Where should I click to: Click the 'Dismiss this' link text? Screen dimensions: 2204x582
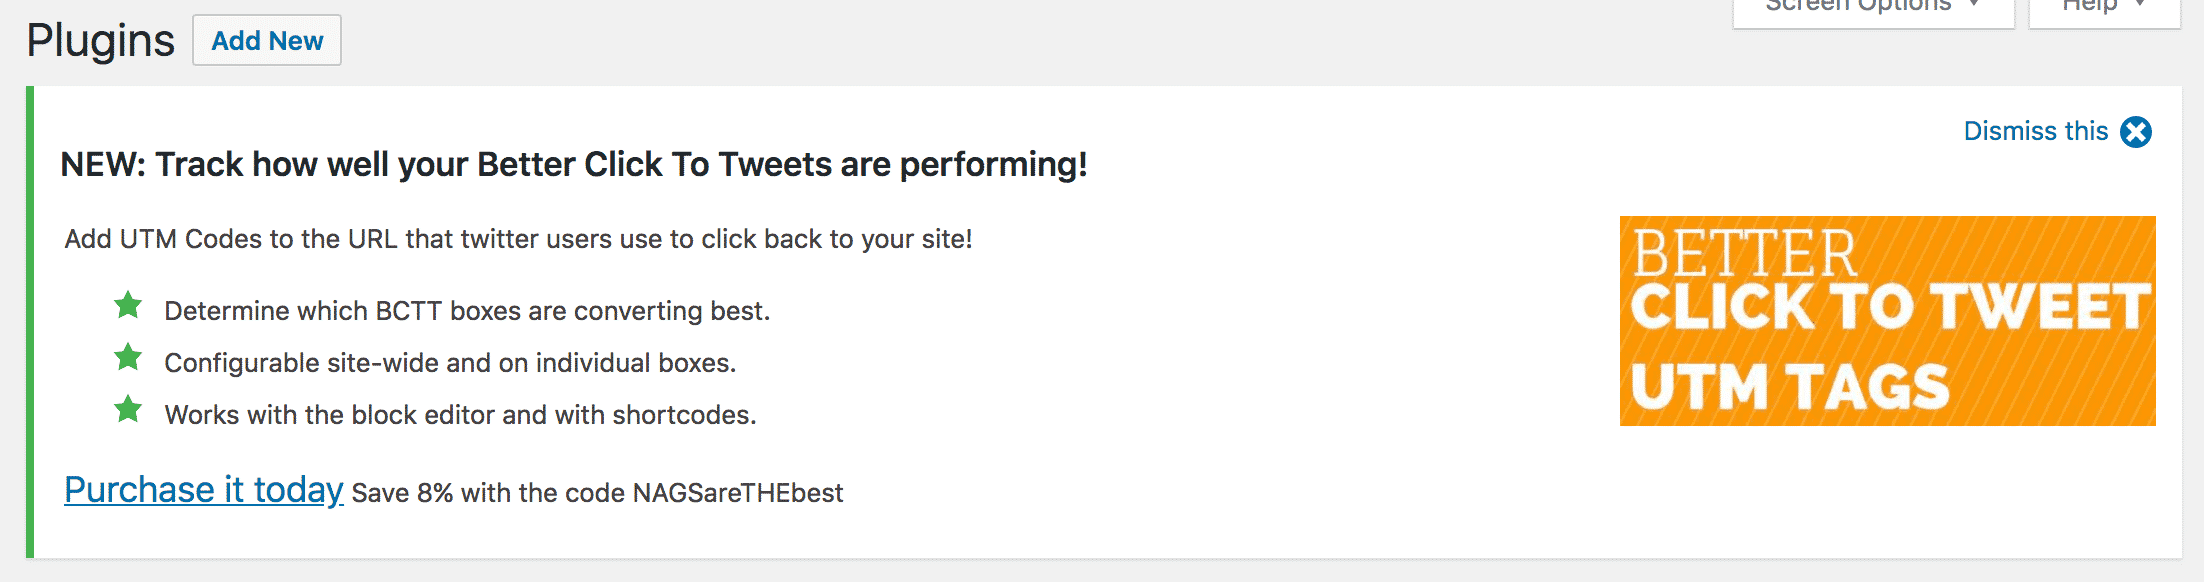[2036, 131]
